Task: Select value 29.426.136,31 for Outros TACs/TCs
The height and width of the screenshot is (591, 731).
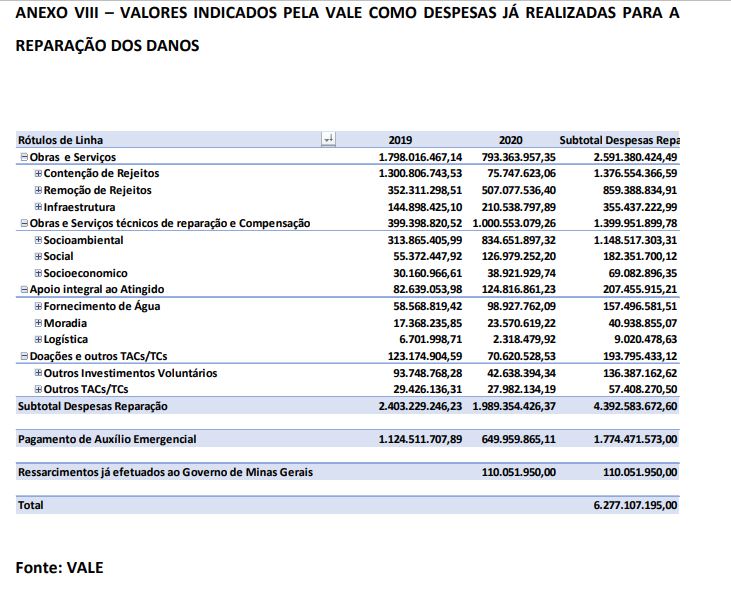Action: click(428, 389)
